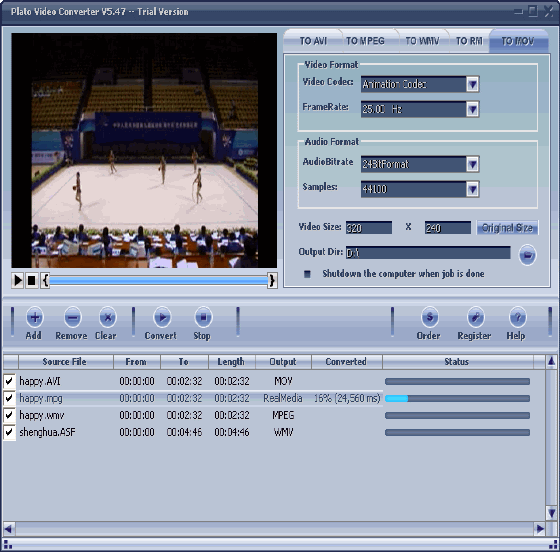The width and height of the screenshot is (560, 552).
Task: Switch to the TO WMV tab
Action: (422, 41)
